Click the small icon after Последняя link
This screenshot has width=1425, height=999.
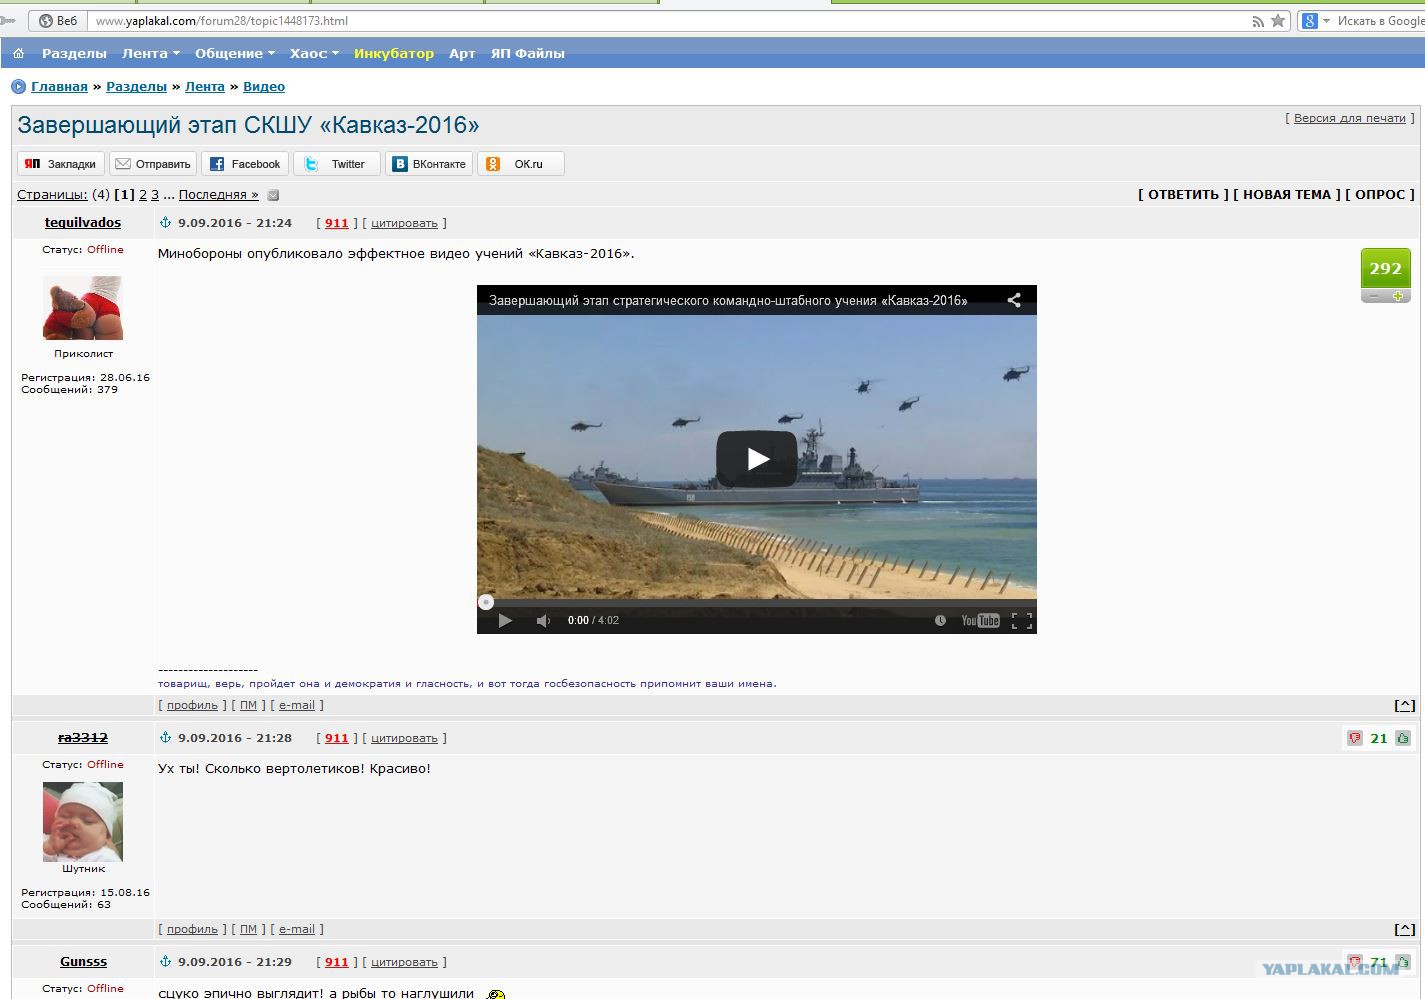click(x=273, y=196)
